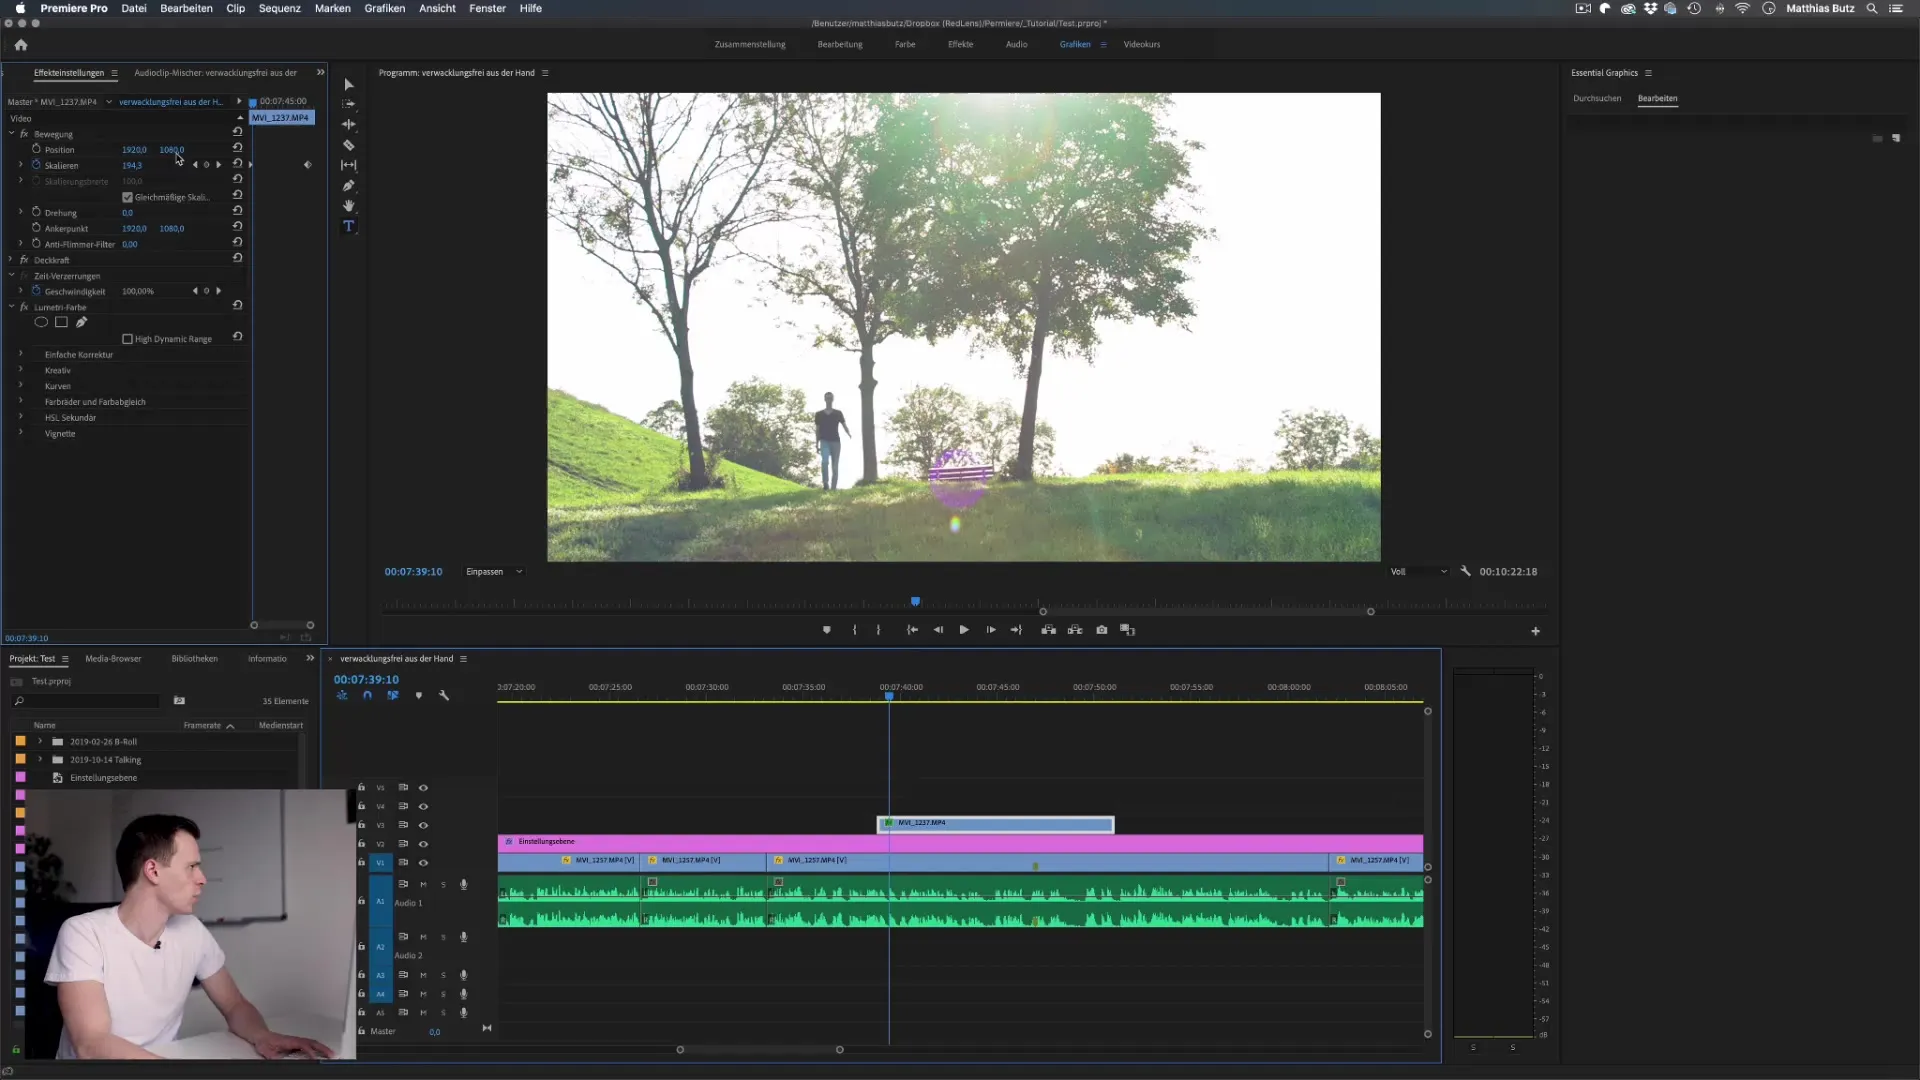Click the Lift button
This screenshot has width=1920, height=1080.
[1048, 630]
